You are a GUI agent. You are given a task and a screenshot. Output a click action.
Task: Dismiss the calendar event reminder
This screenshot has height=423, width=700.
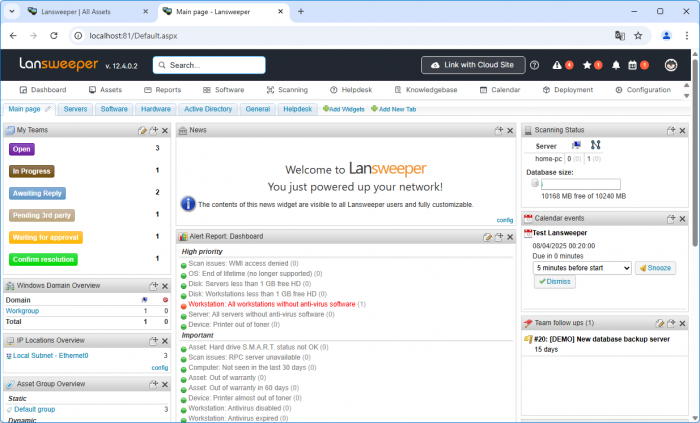click(555, 282)
